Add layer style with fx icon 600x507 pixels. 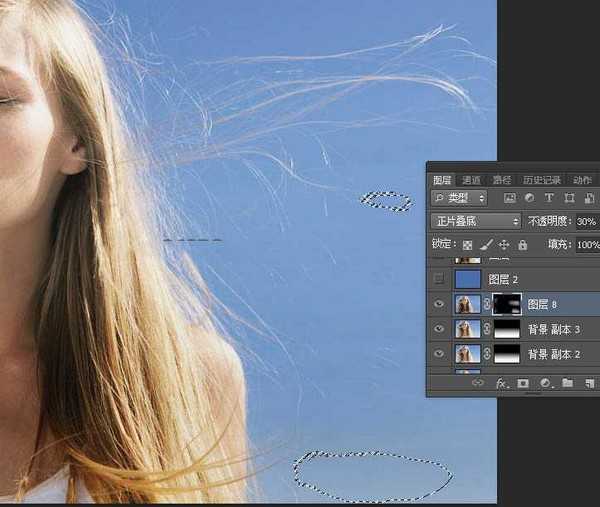500,383
